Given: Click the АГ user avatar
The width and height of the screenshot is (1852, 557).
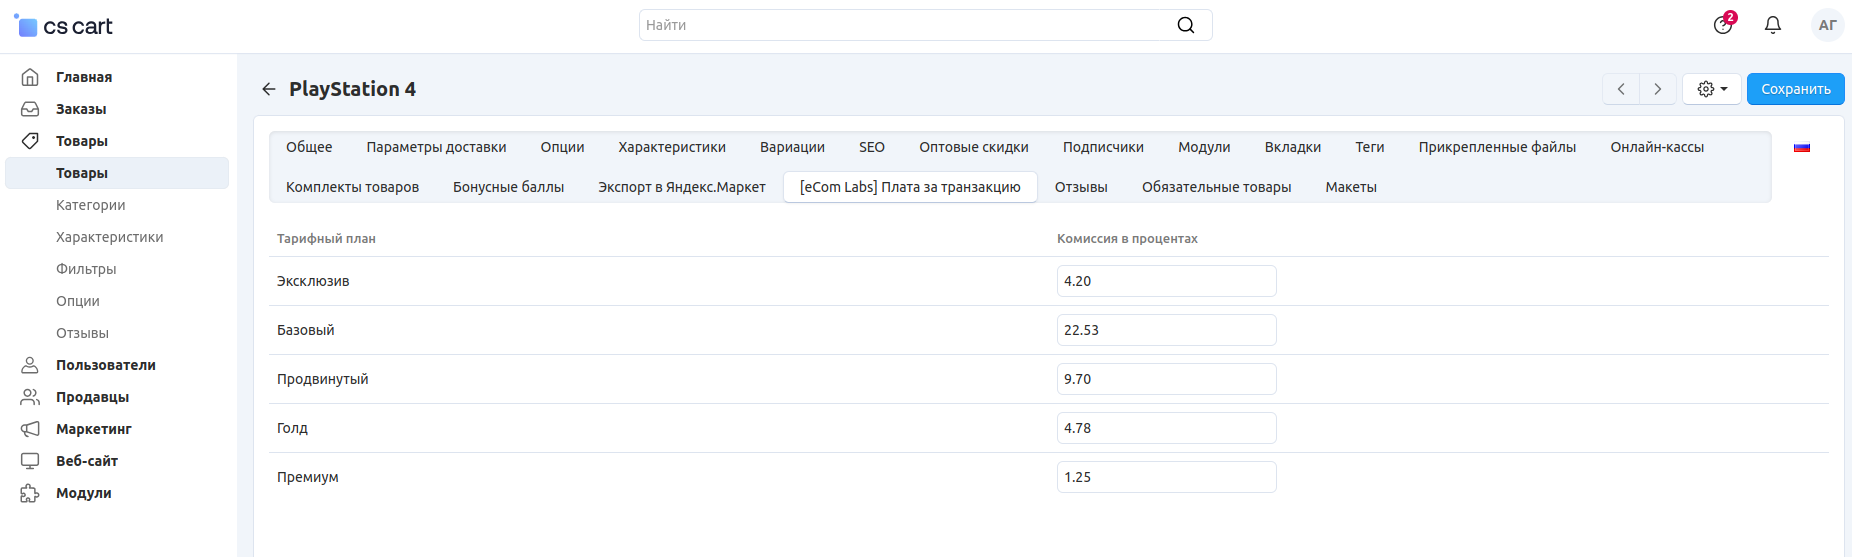Looking at the screenshot, I should click(x=1828, y=25).
